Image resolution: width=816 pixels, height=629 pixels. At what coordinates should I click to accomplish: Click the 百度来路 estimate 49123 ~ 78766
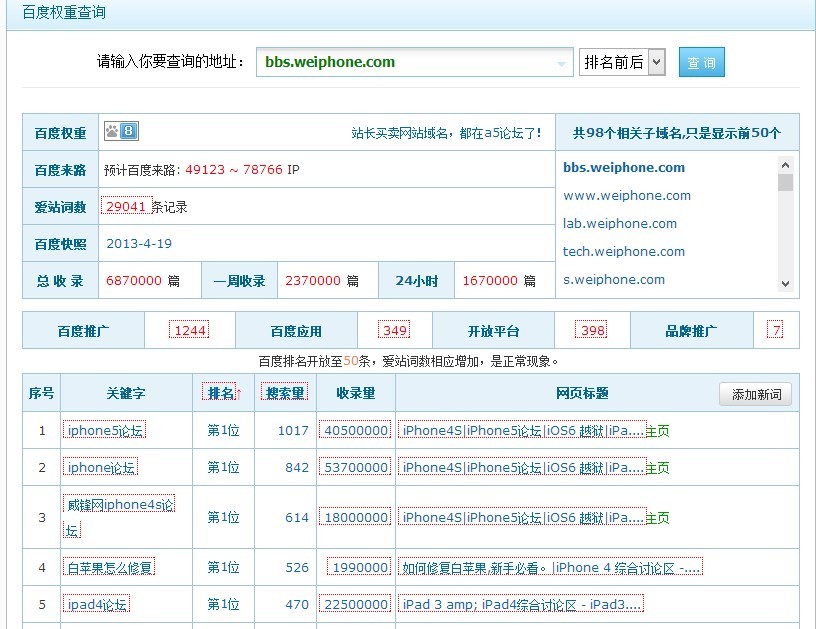pos(234,170)
